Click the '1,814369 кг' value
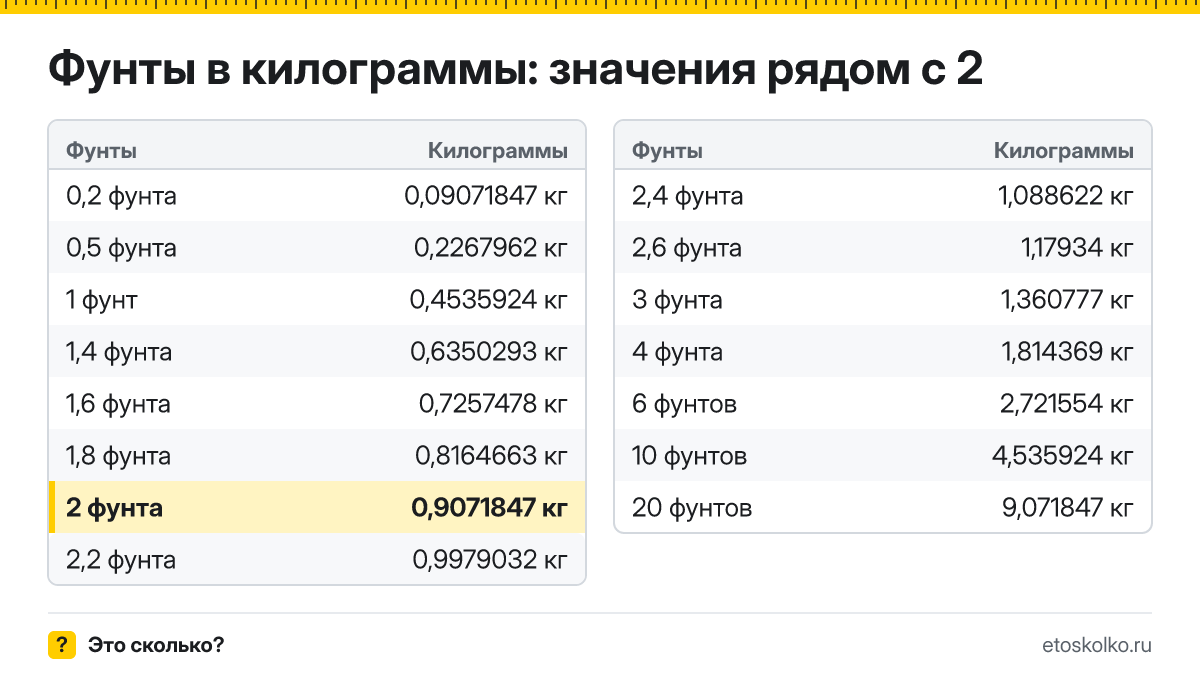Screen dimensions: 1200x677 pos(1067,352)
